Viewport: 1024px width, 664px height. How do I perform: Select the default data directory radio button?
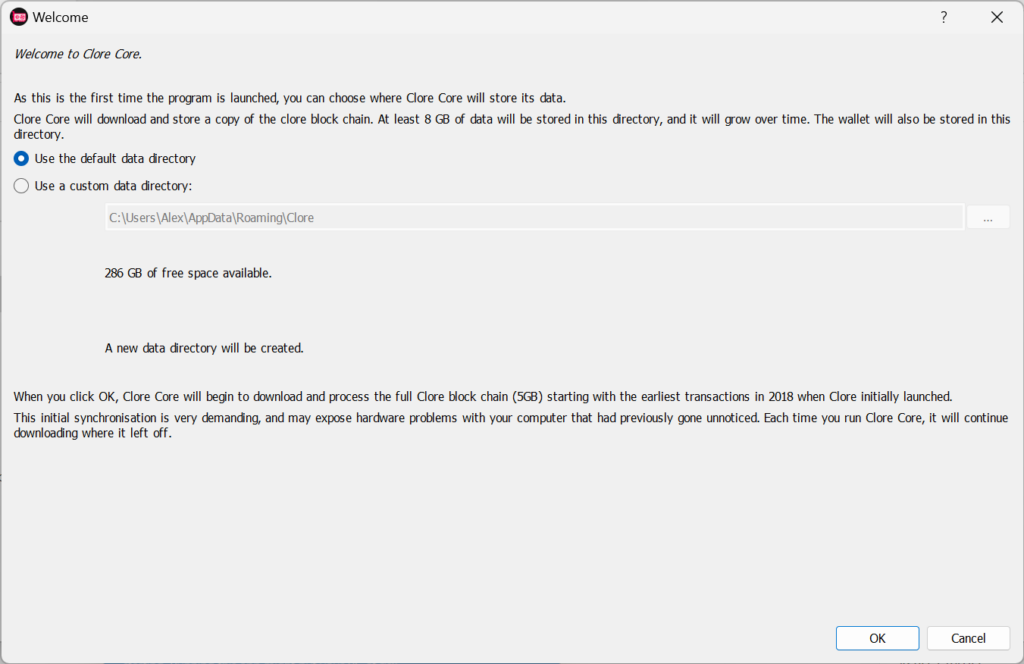[x=22, y=159]
